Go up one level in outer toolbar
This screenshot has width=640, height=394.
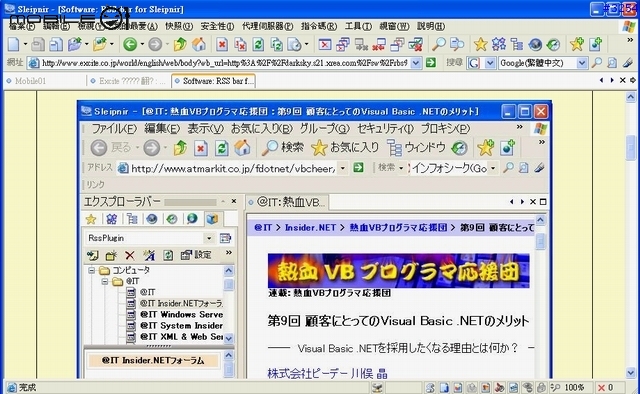click(x=180, y=44)
